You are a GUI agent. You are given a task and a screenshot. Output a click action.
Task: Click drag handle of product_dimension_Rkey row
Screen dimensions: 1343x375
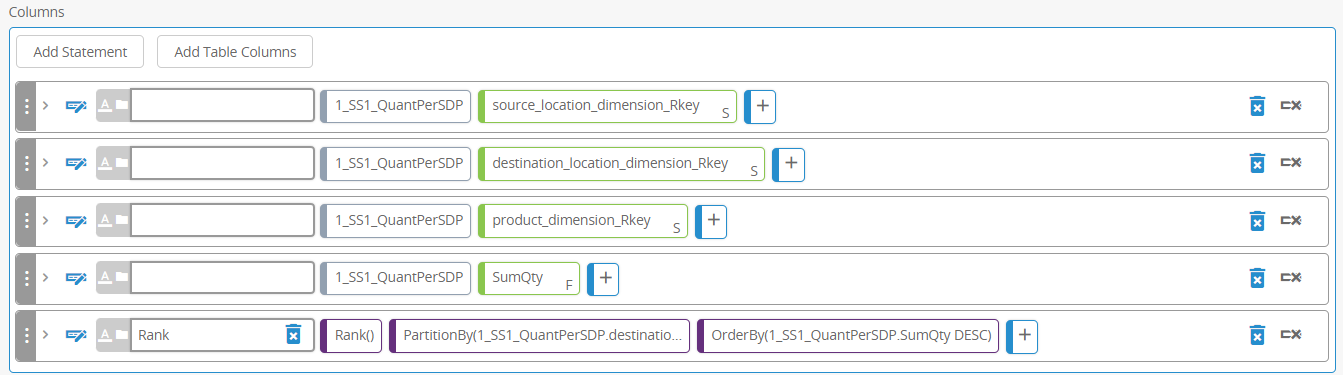click(x=26, y=220)
